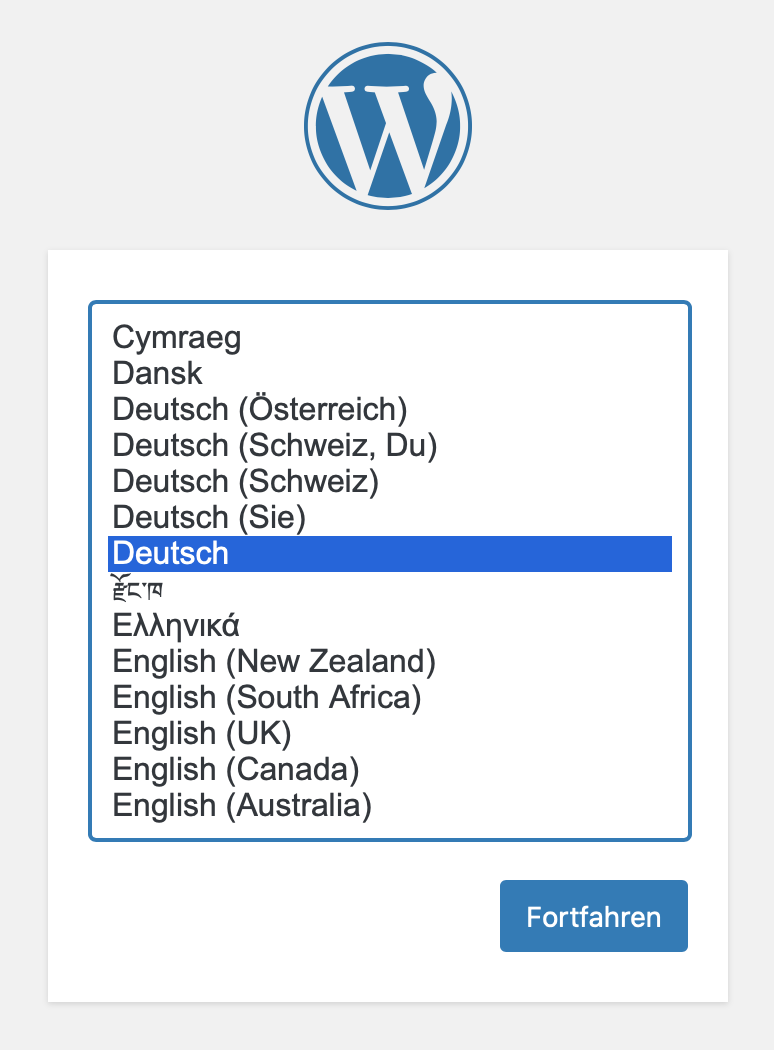The height and width of the screenshot is (1050, 774).
Task: Click the highlighted Deutsch option
Action: pyautogui.click(x=390, y=554)
